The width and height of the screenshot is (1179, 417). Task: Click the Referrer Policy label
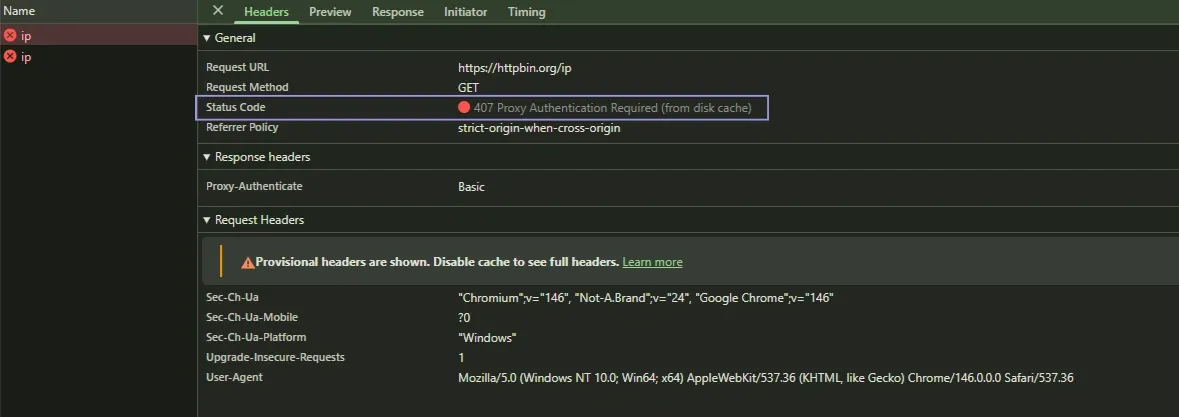pyautogui.click(x=242, y=127)
